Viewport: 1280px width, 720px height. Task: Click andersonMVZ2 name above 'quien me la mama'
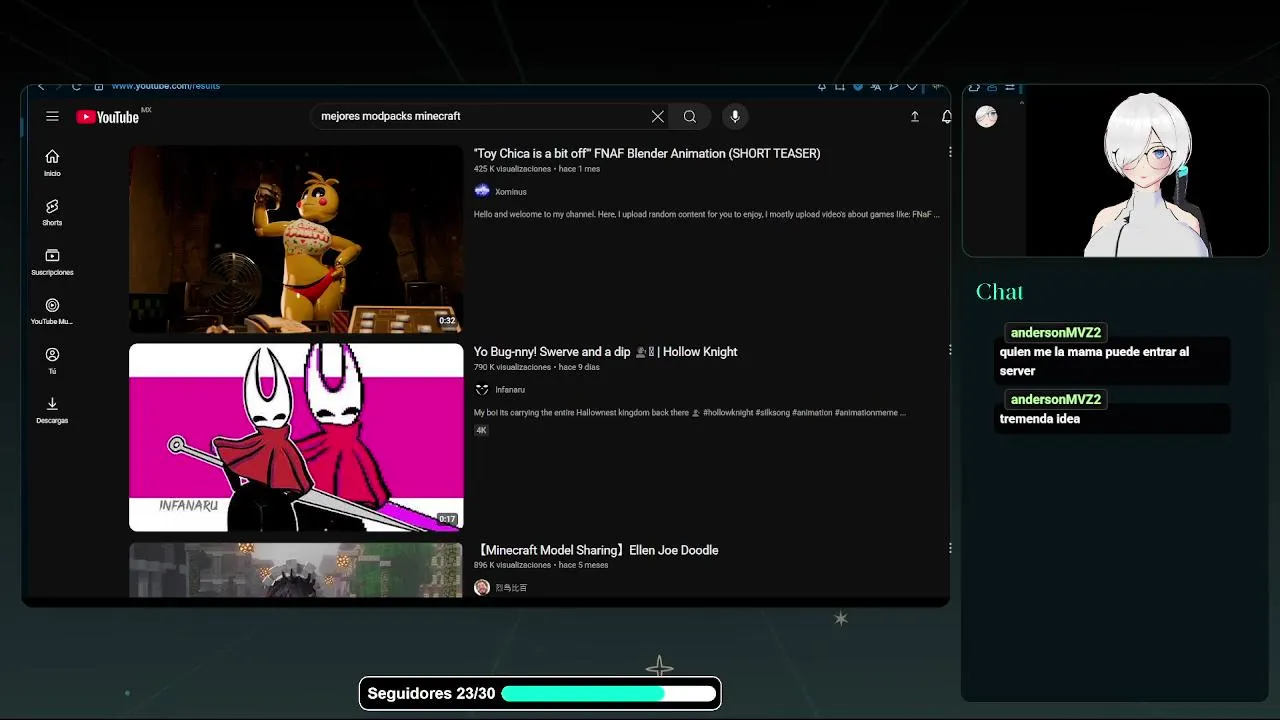click(x=1056, y=333)
